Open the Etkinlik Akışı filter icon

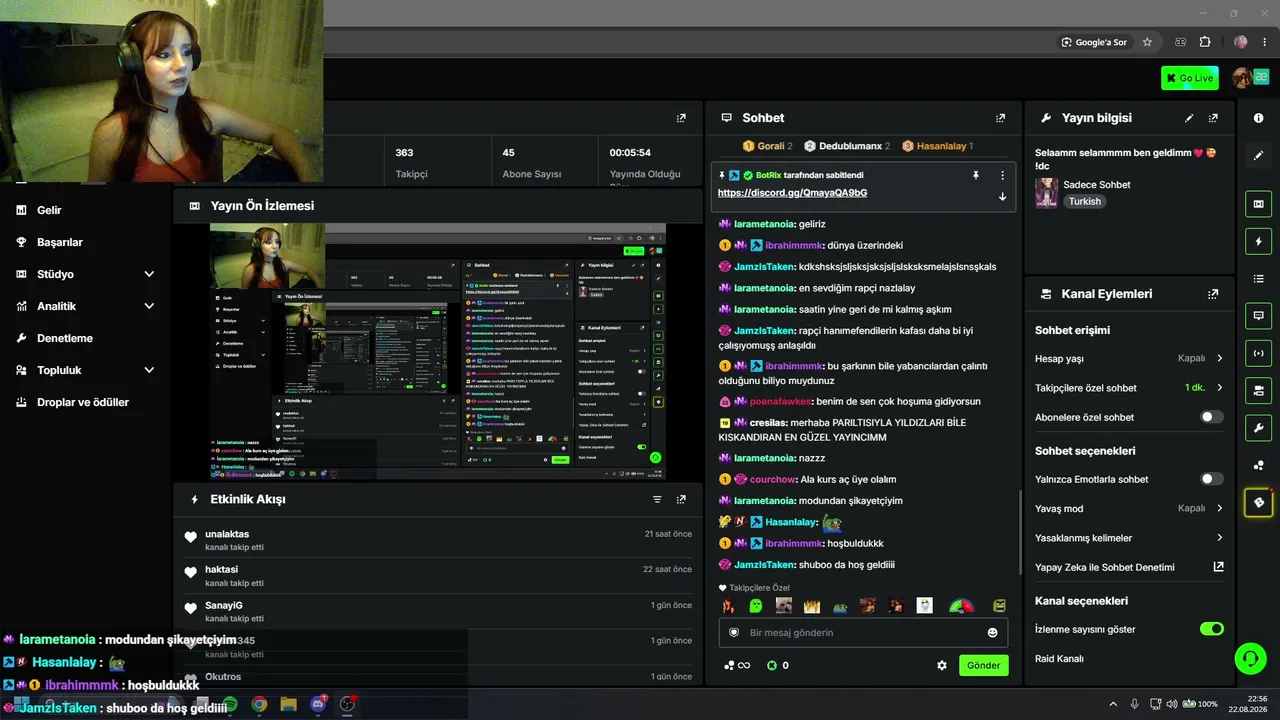(x=657, y=499)
